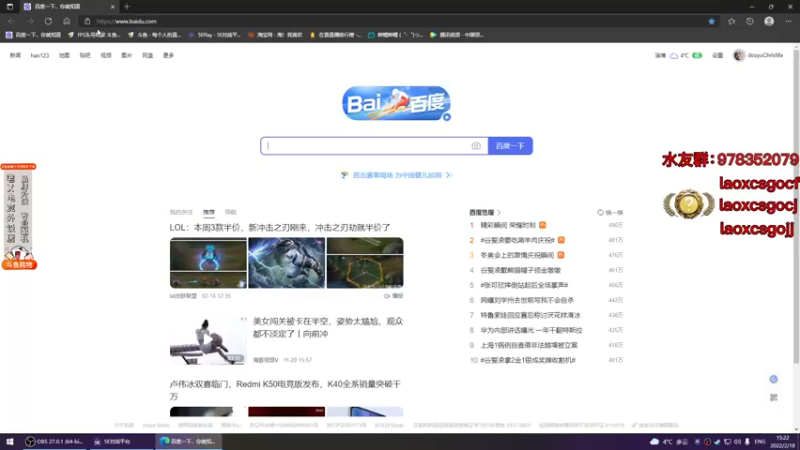The image size is (800, 450).
Task: Open the Windows Start menu
Action: point(10,441)
